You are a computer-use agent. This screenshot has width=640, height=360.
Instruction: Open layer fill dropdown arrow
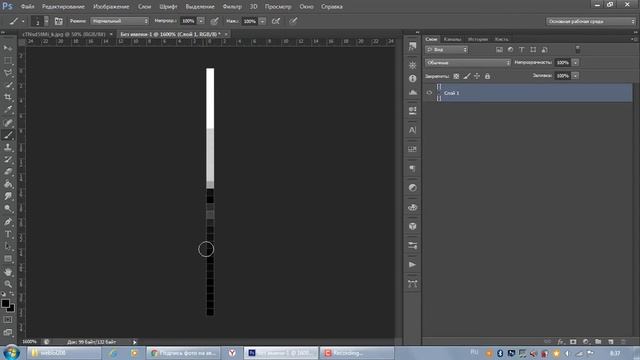click(575, 76)
